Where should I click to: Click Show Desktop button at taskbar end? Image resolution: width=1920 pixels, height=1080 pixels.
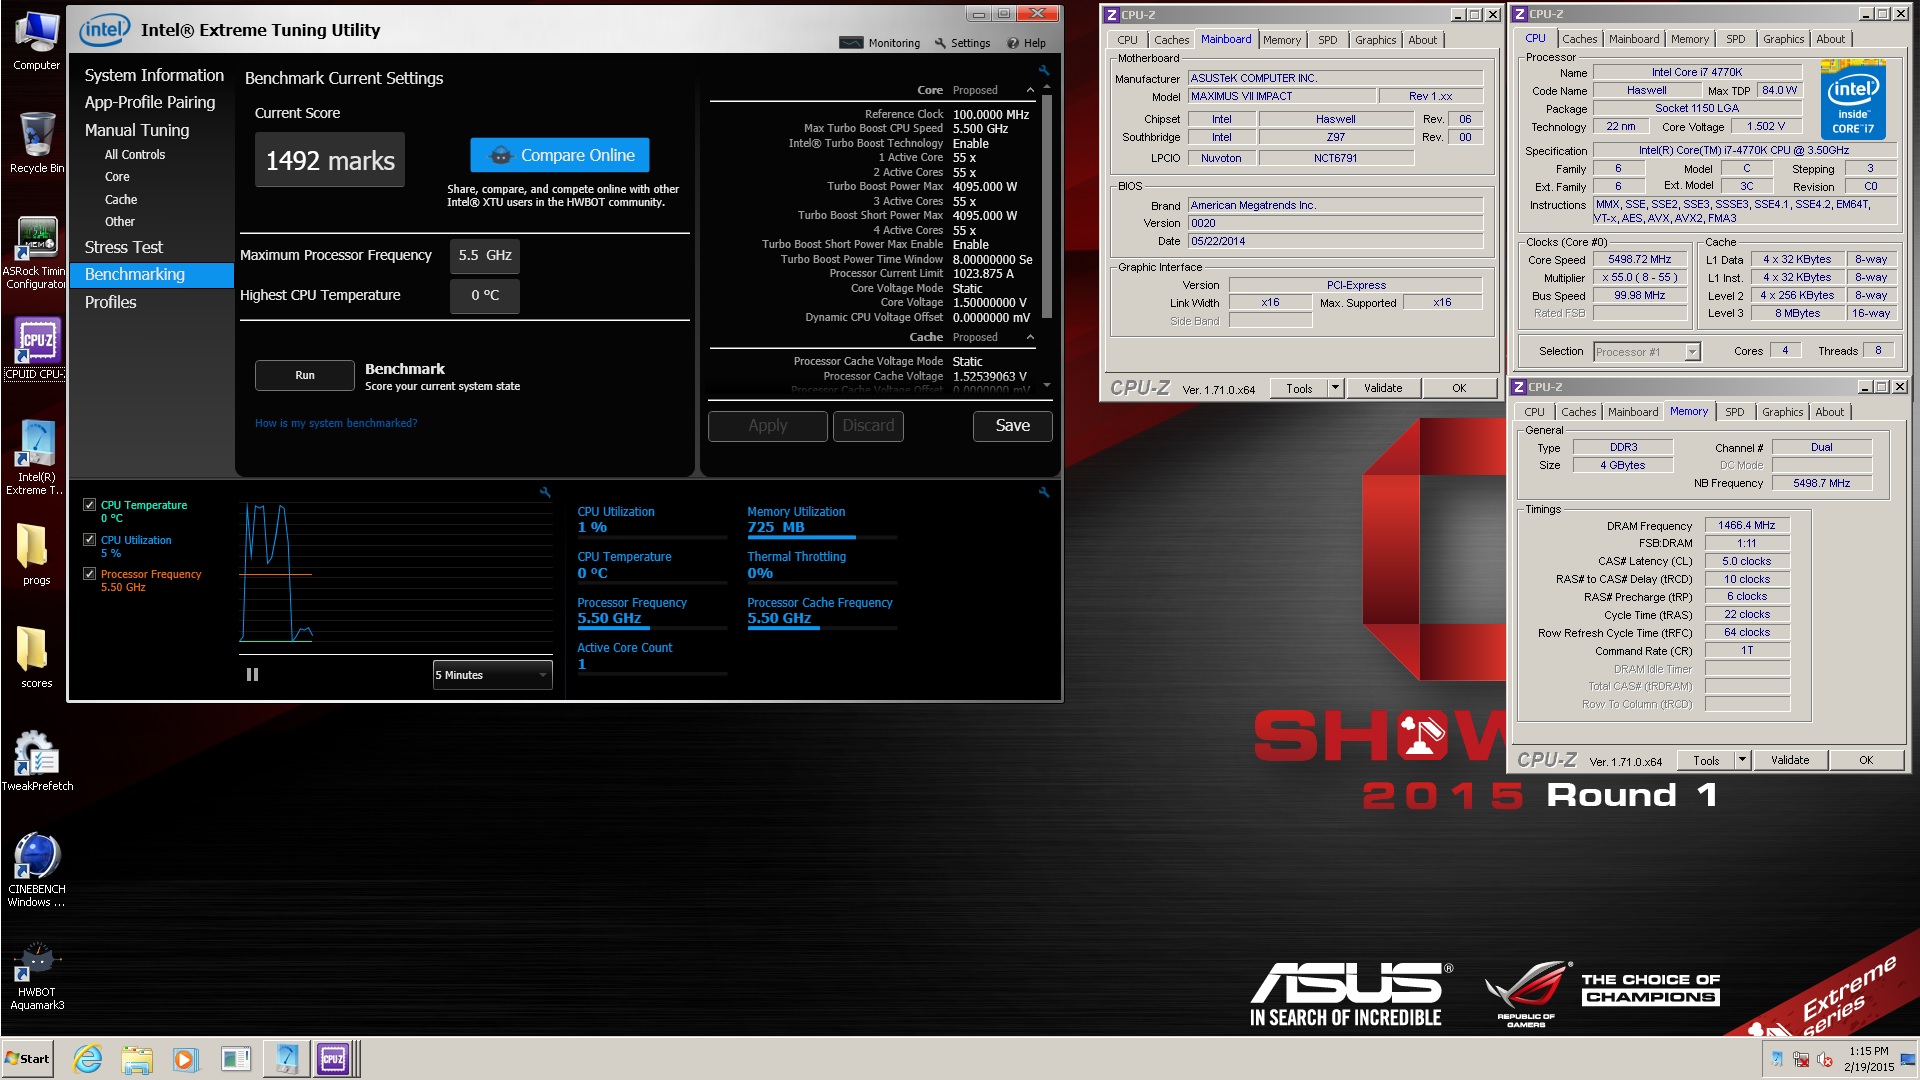click(x=1910, y=1059)
